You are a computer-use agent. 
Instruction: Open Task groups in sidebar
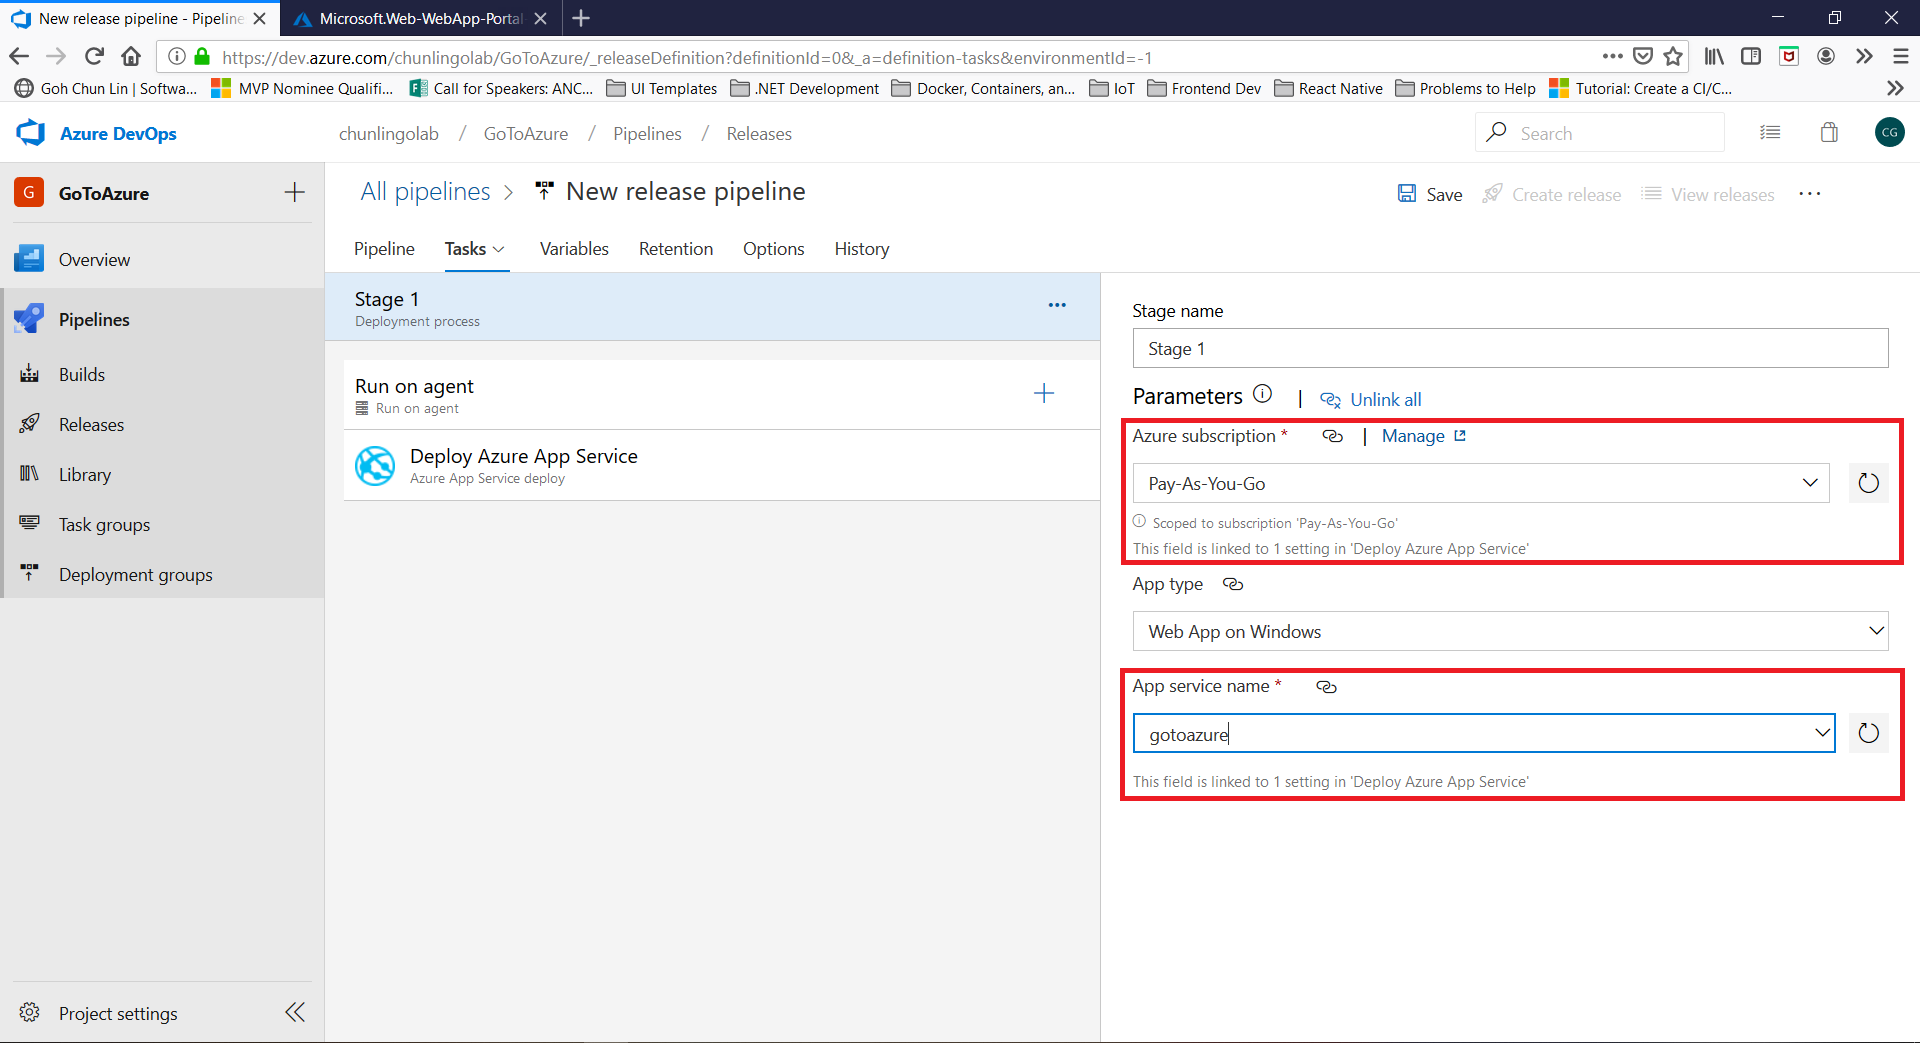point(104,524)
